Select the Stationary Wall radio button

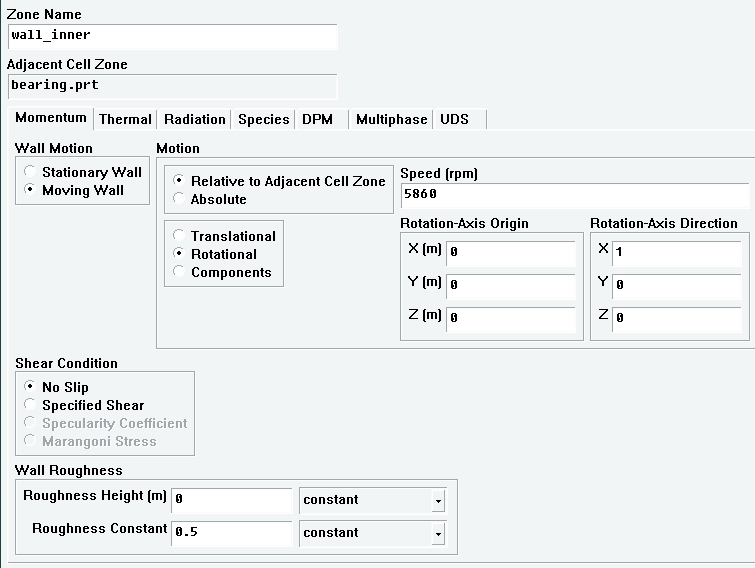pos(30,172)
